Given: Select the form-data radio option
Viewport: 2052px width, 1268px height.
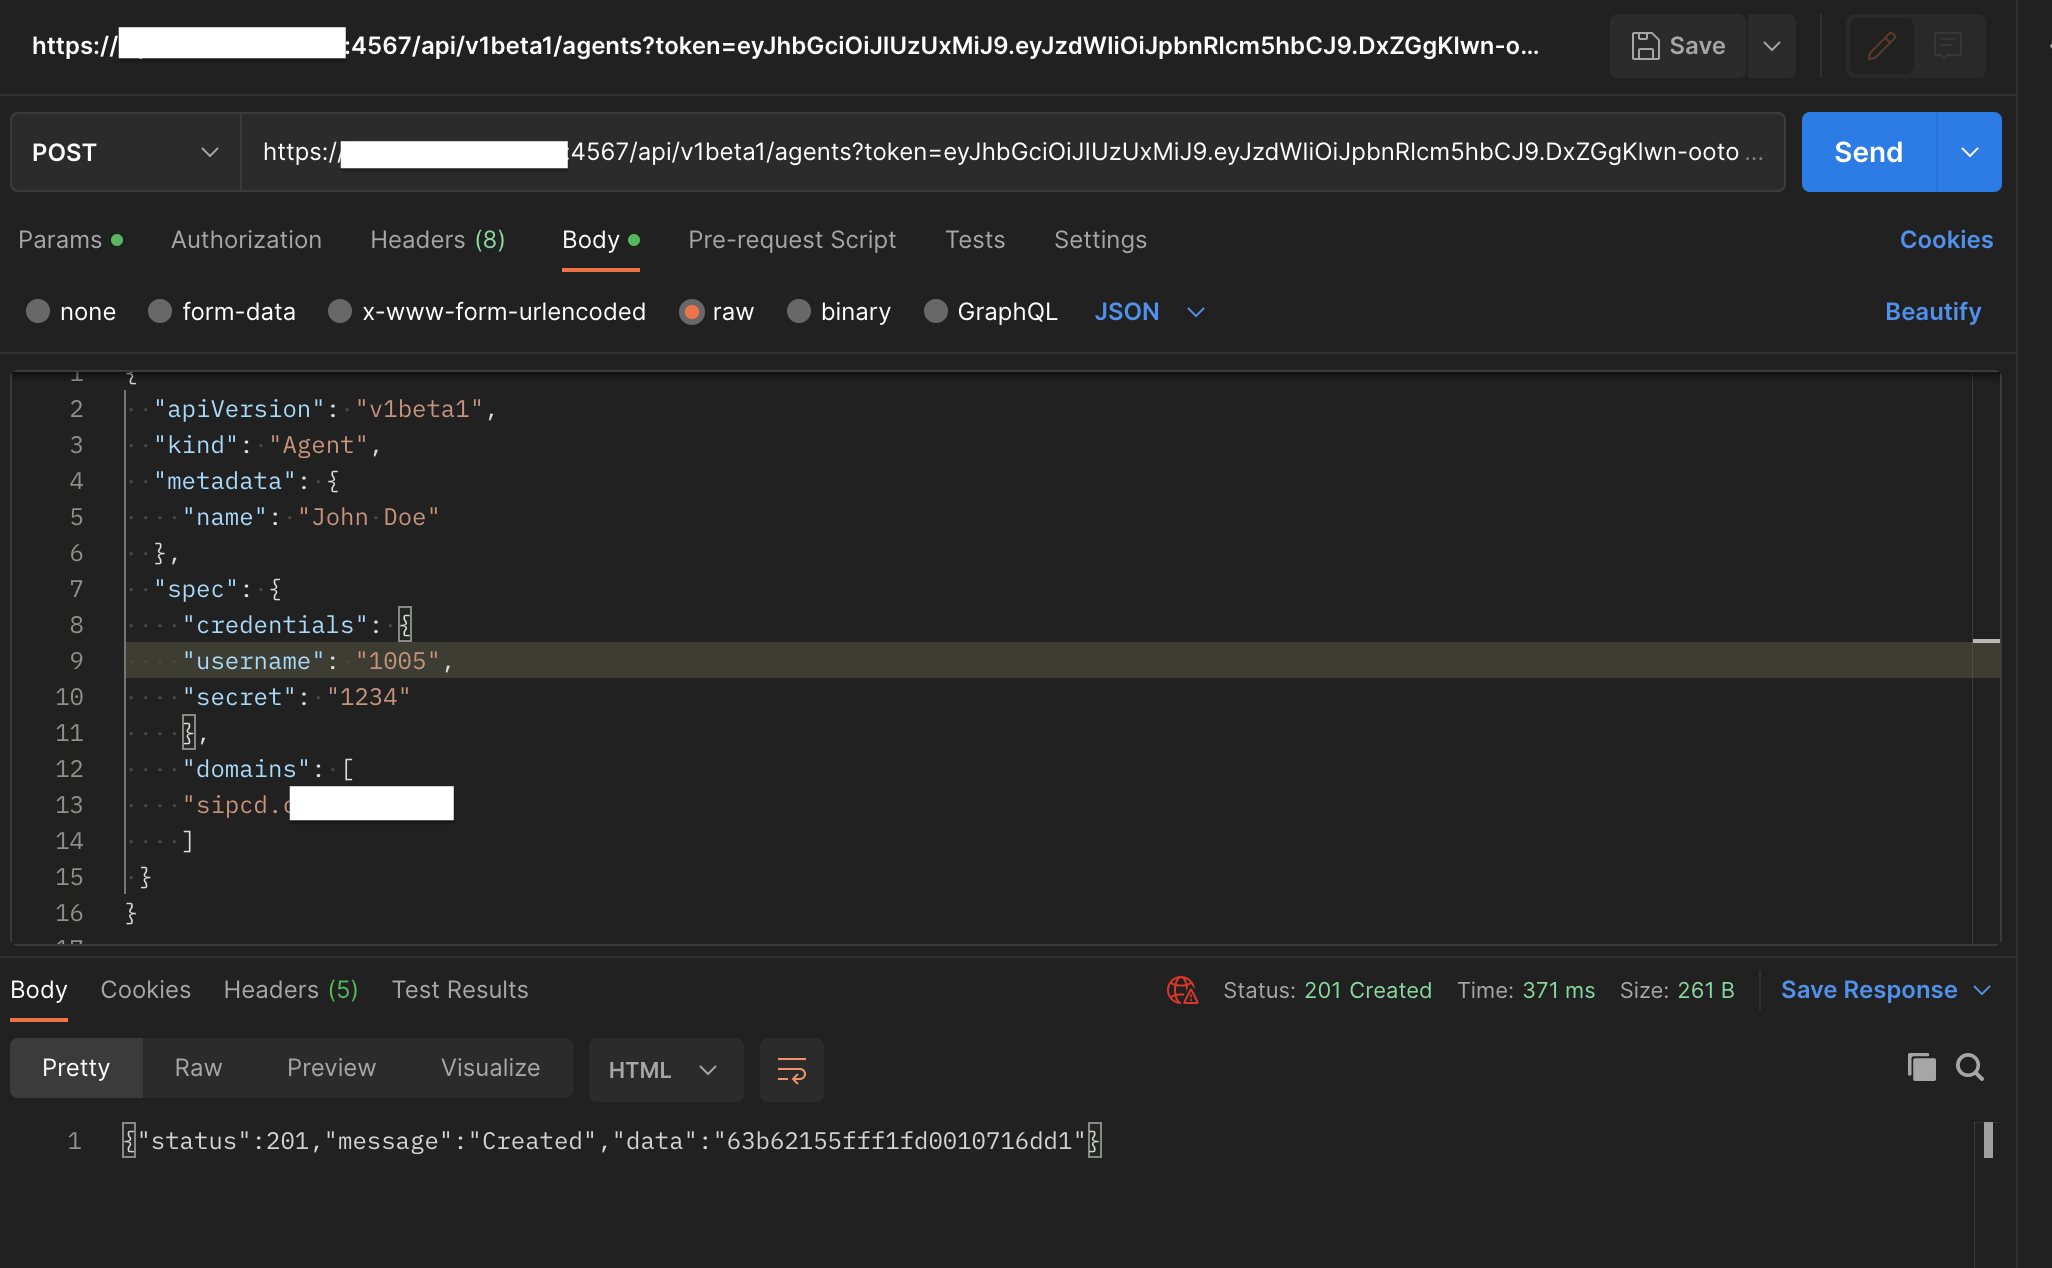Looking at the screenshot, I should pyautogui.click(x=160, y=312).
